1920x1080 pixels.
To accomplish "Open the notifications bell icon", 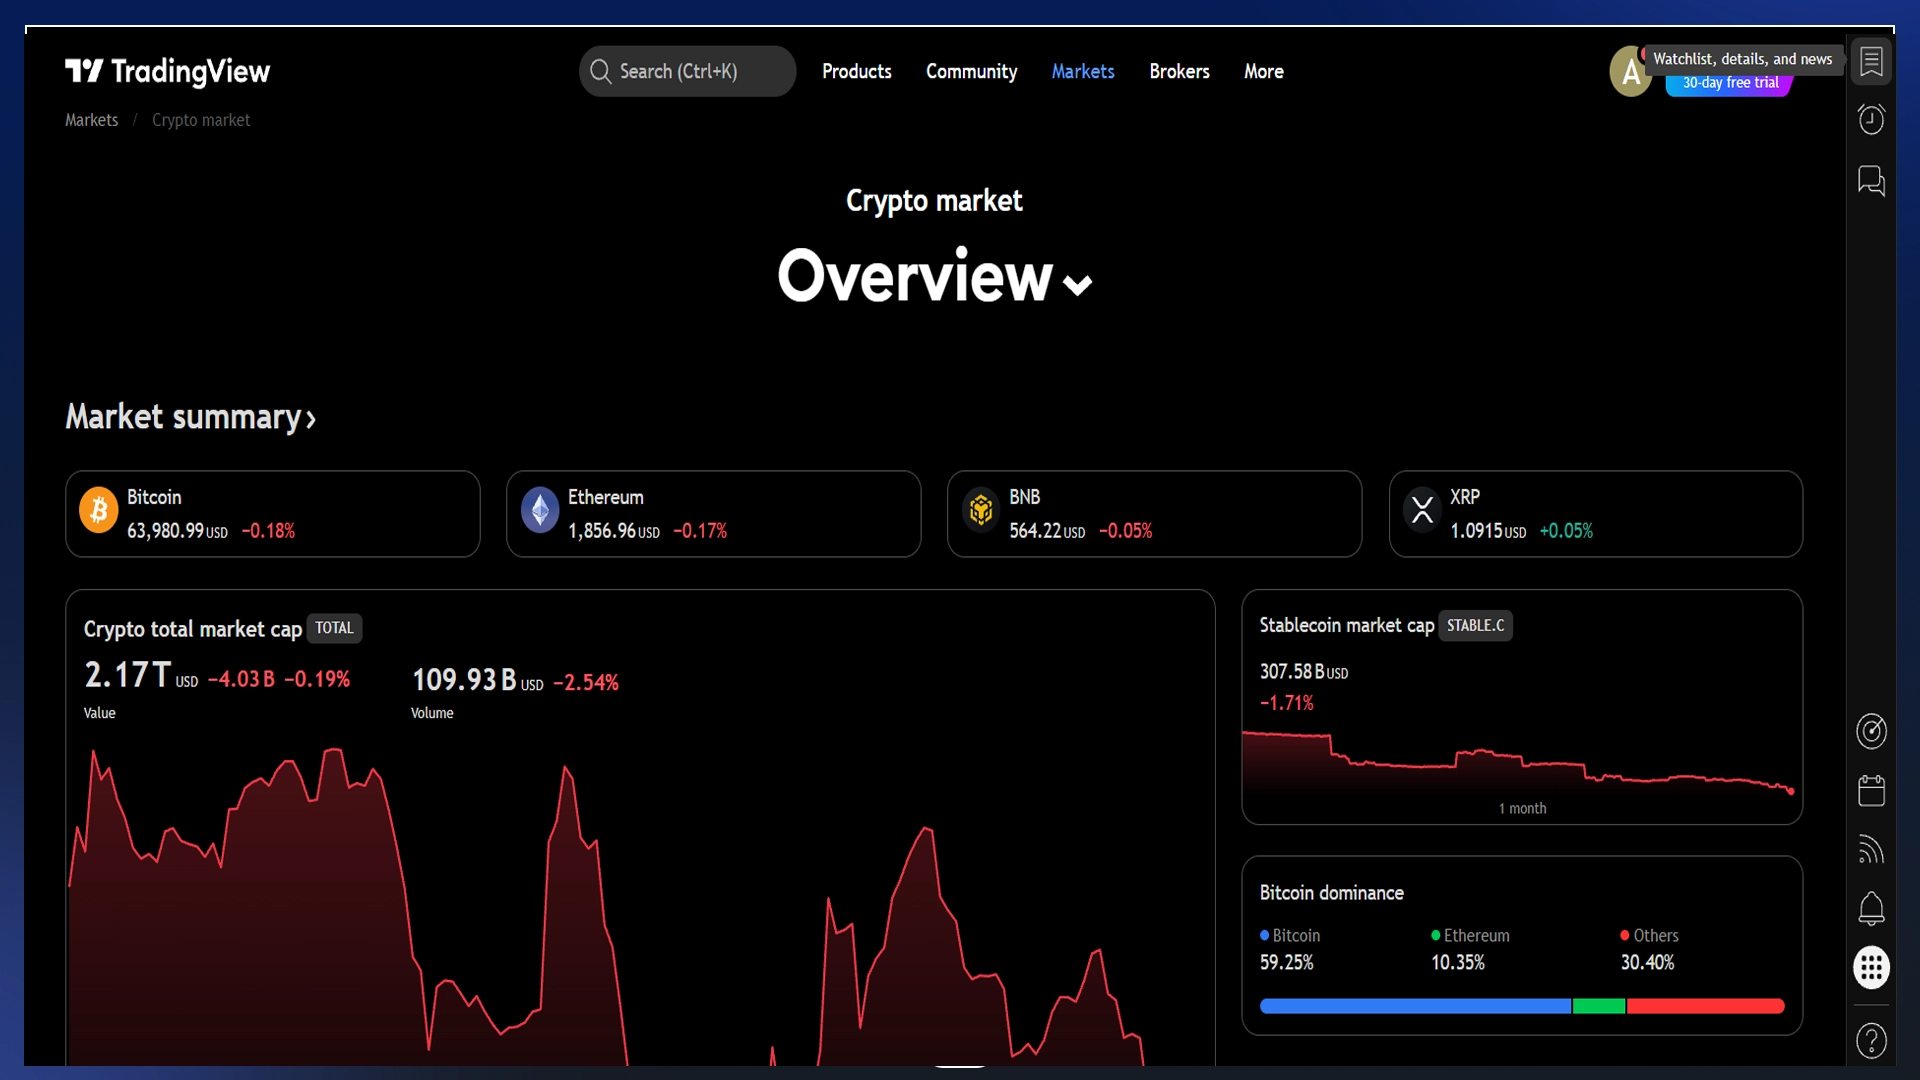I will [x=1871, y=909].
